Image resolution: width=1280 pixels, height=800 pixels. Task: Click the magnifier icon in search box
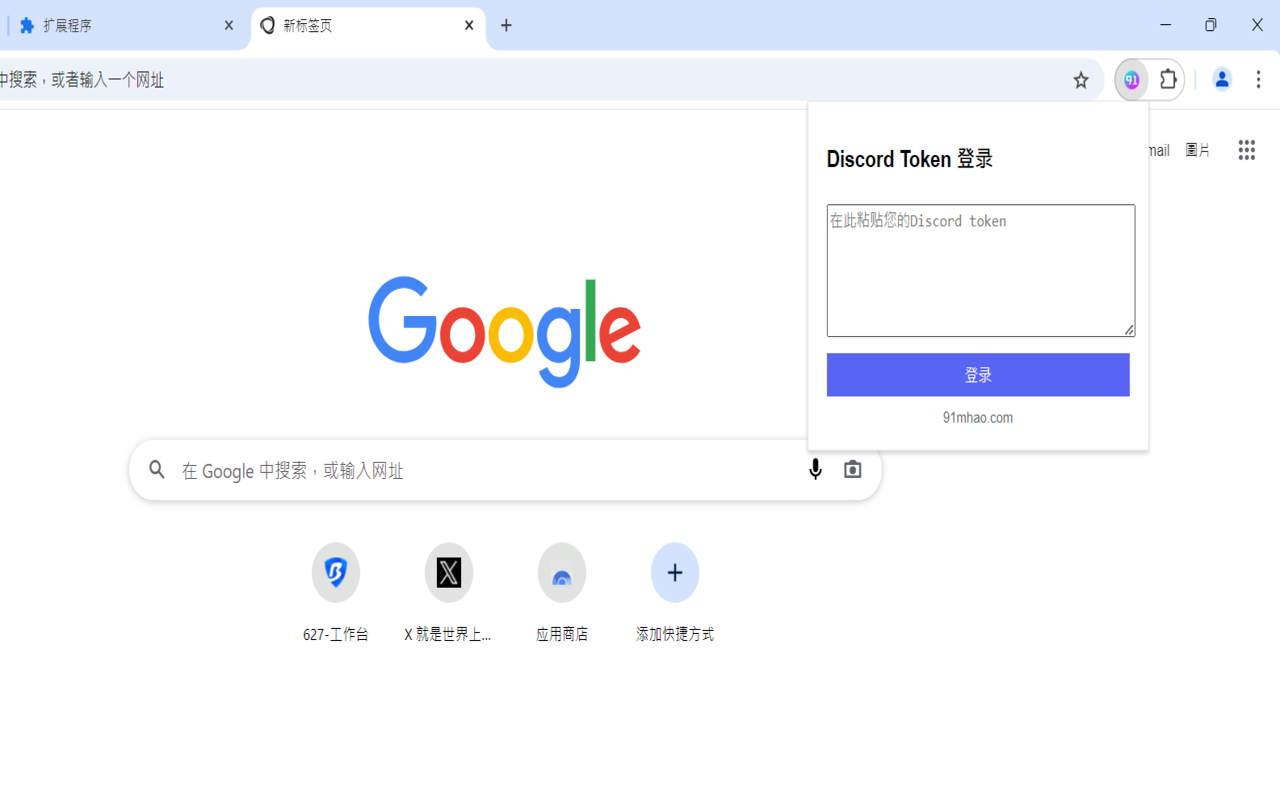[x=157, y=469]
